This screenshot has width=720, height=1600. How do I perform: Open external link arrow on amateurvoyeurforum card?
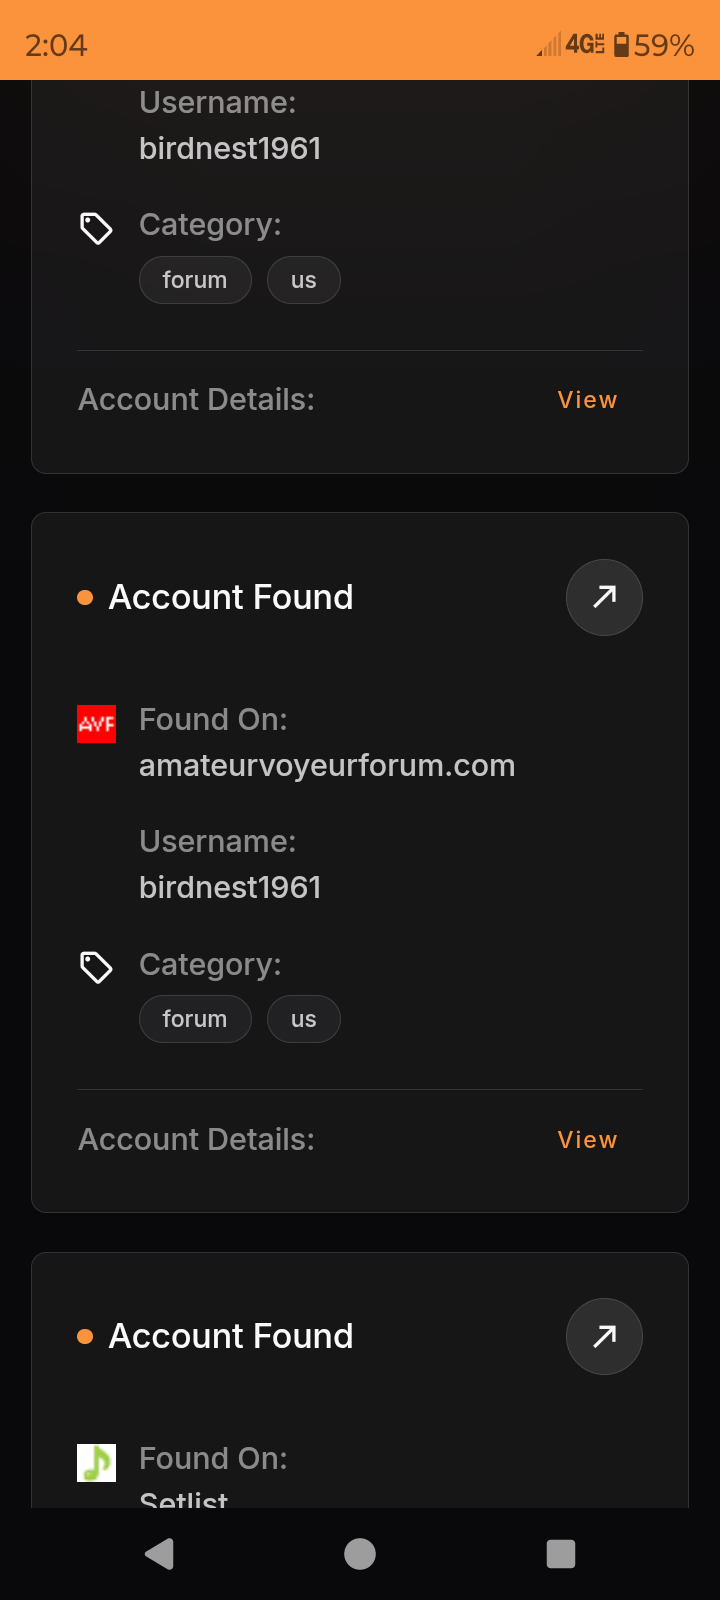[x=604, y=597]
